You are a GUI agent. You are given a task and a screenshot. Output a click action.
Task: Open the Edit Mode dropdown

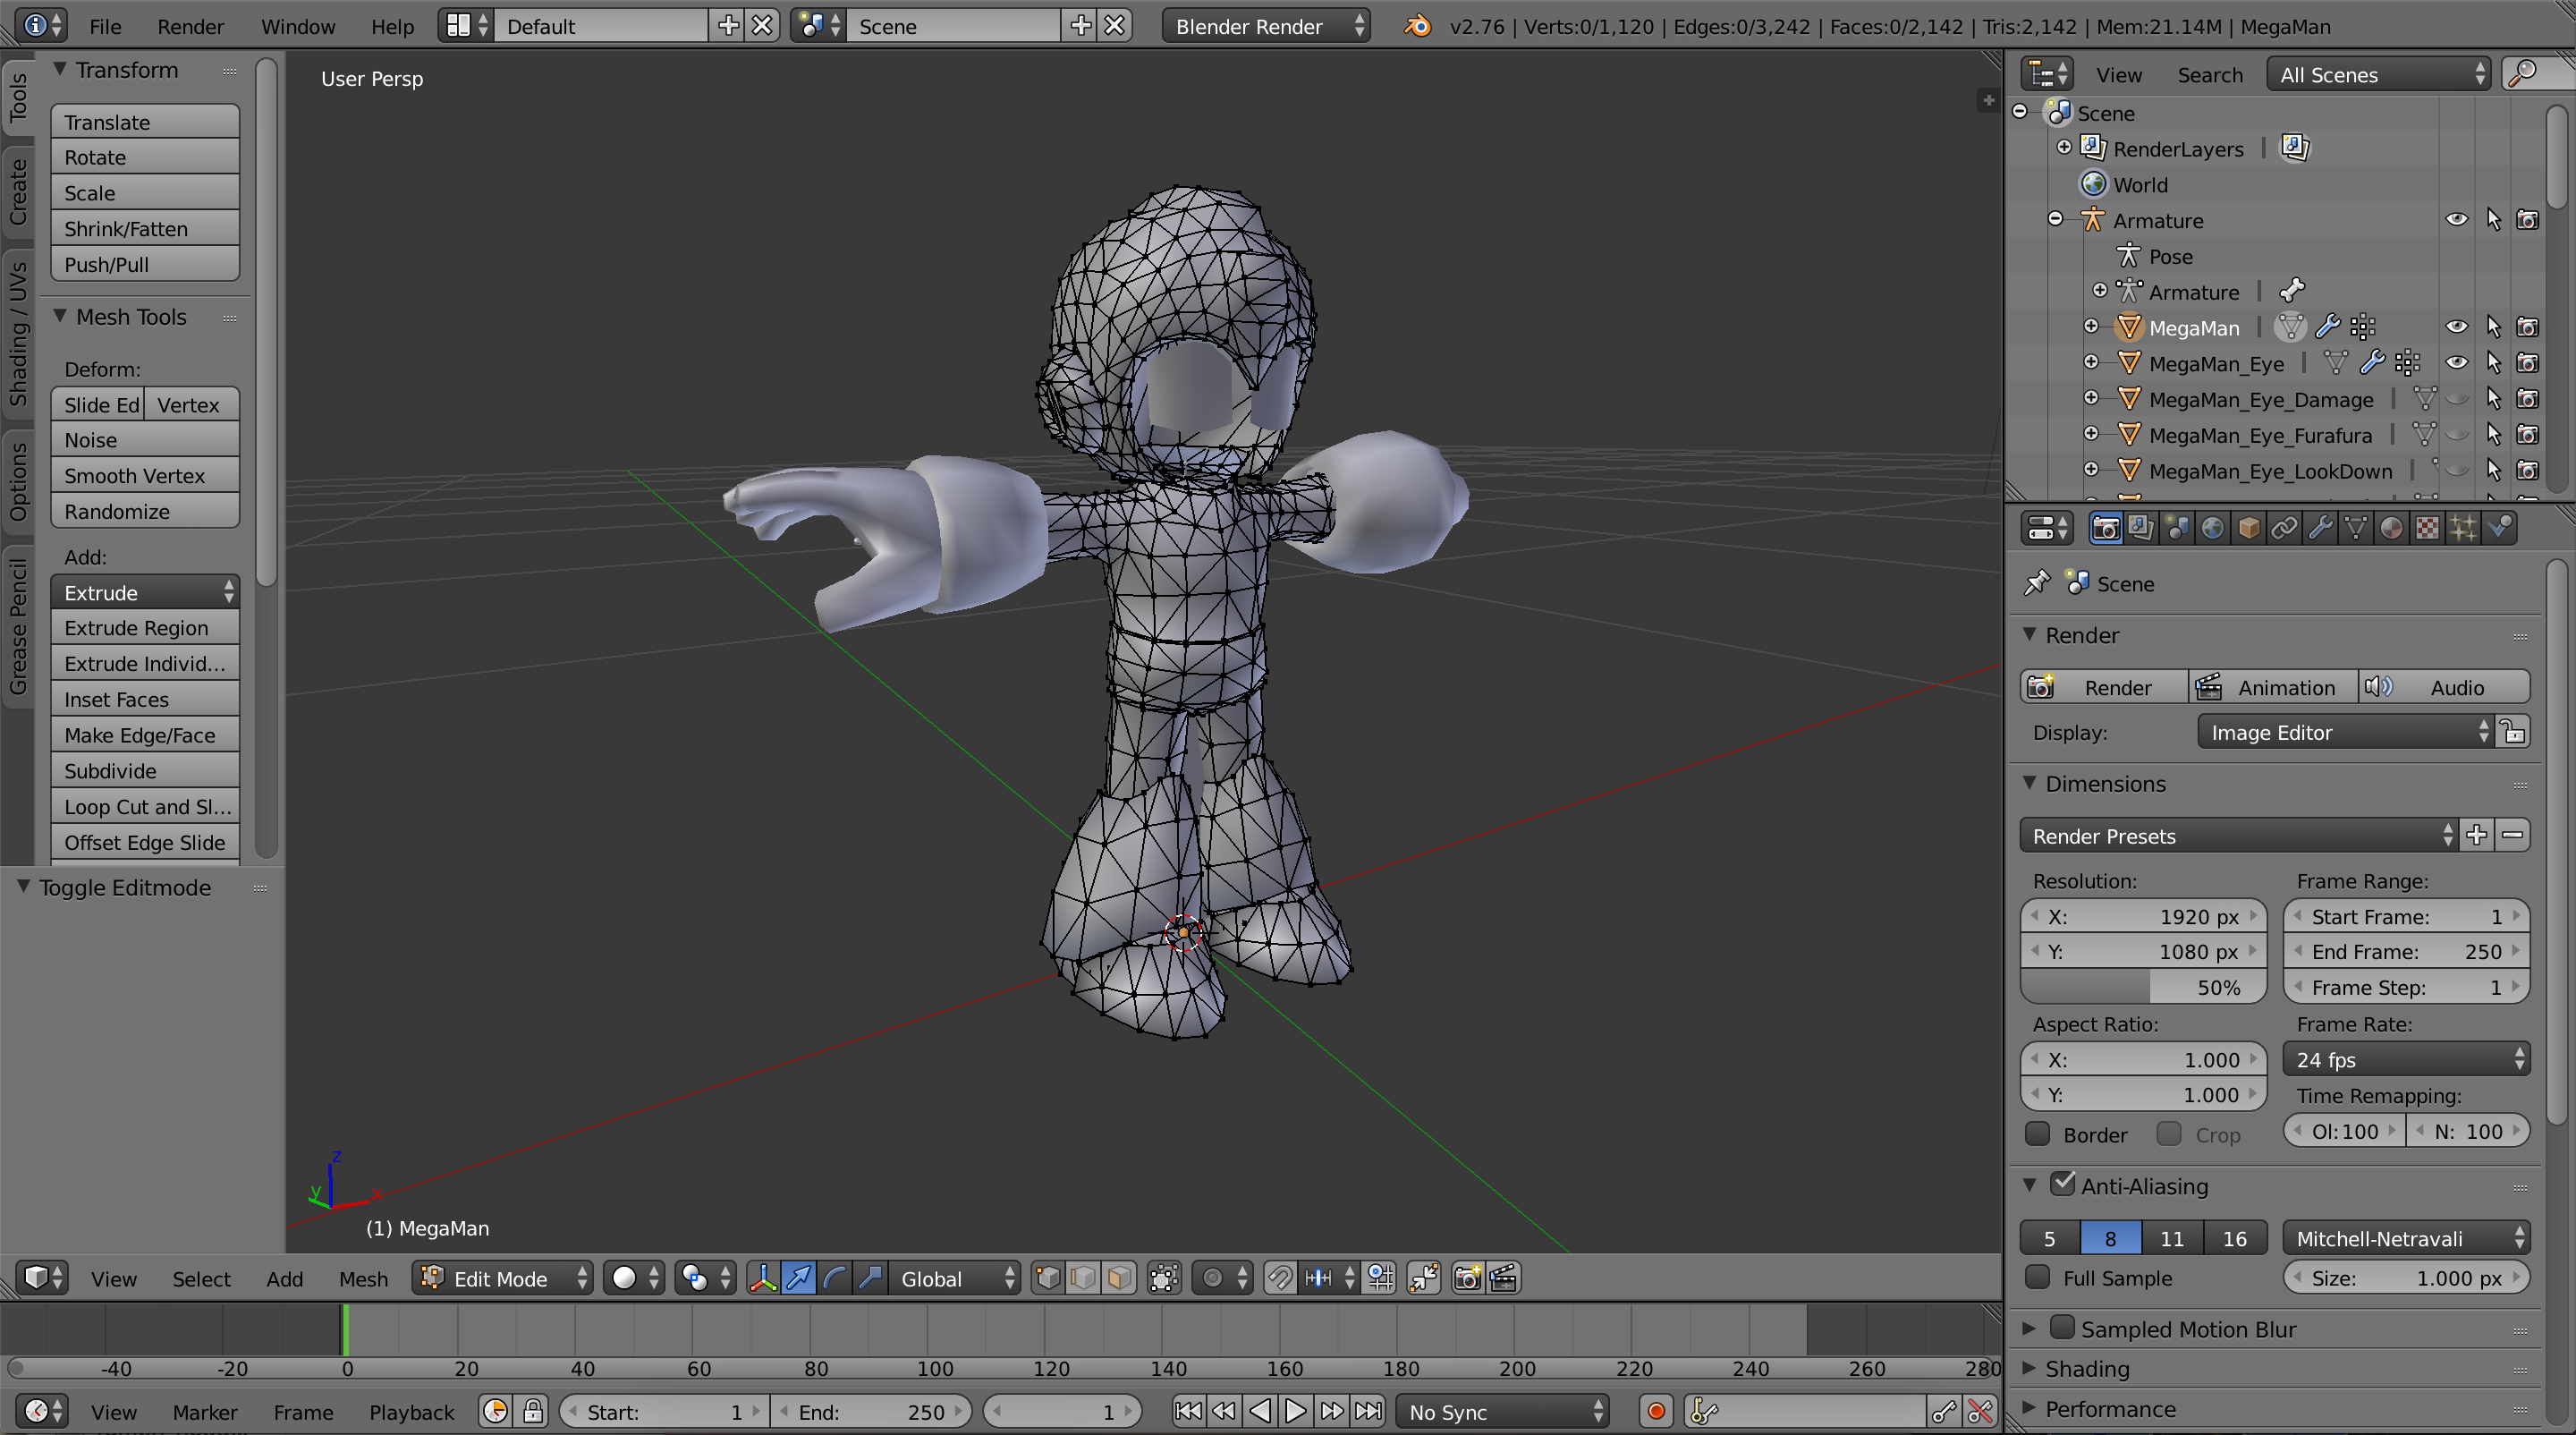point(503,1278)
